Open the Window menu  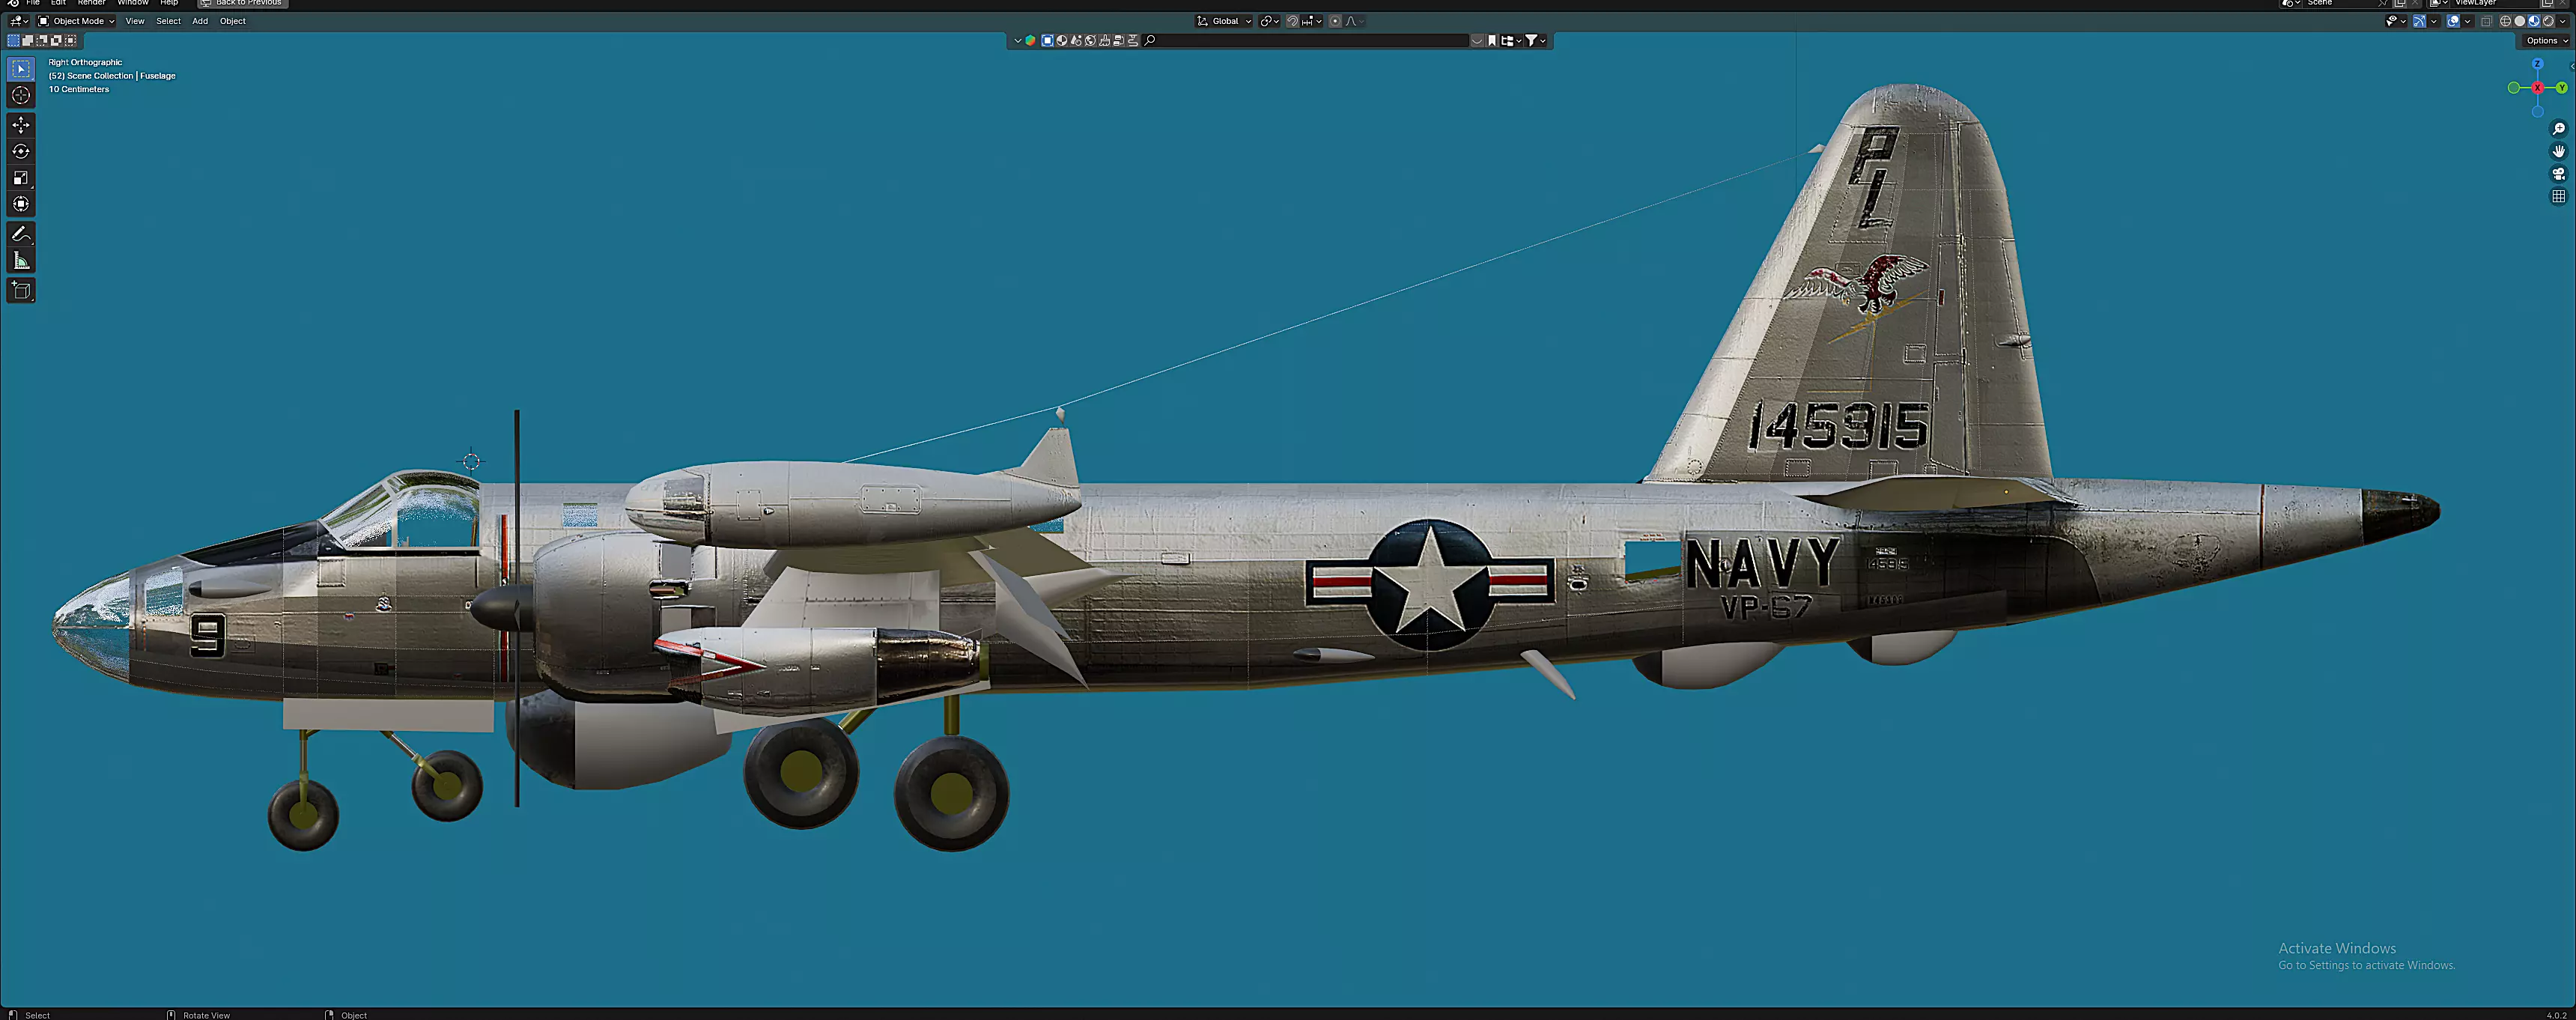pyautogui.click(x=133, y=3)
